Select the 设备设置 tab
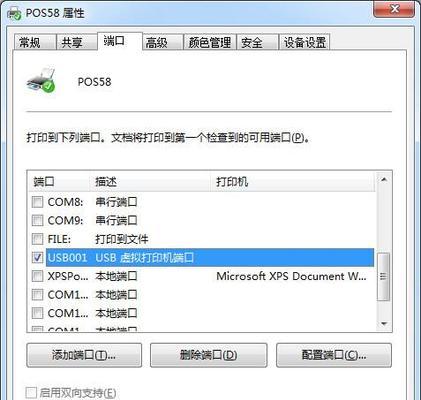This screenshot has width=421, height=400. (304, 42)
